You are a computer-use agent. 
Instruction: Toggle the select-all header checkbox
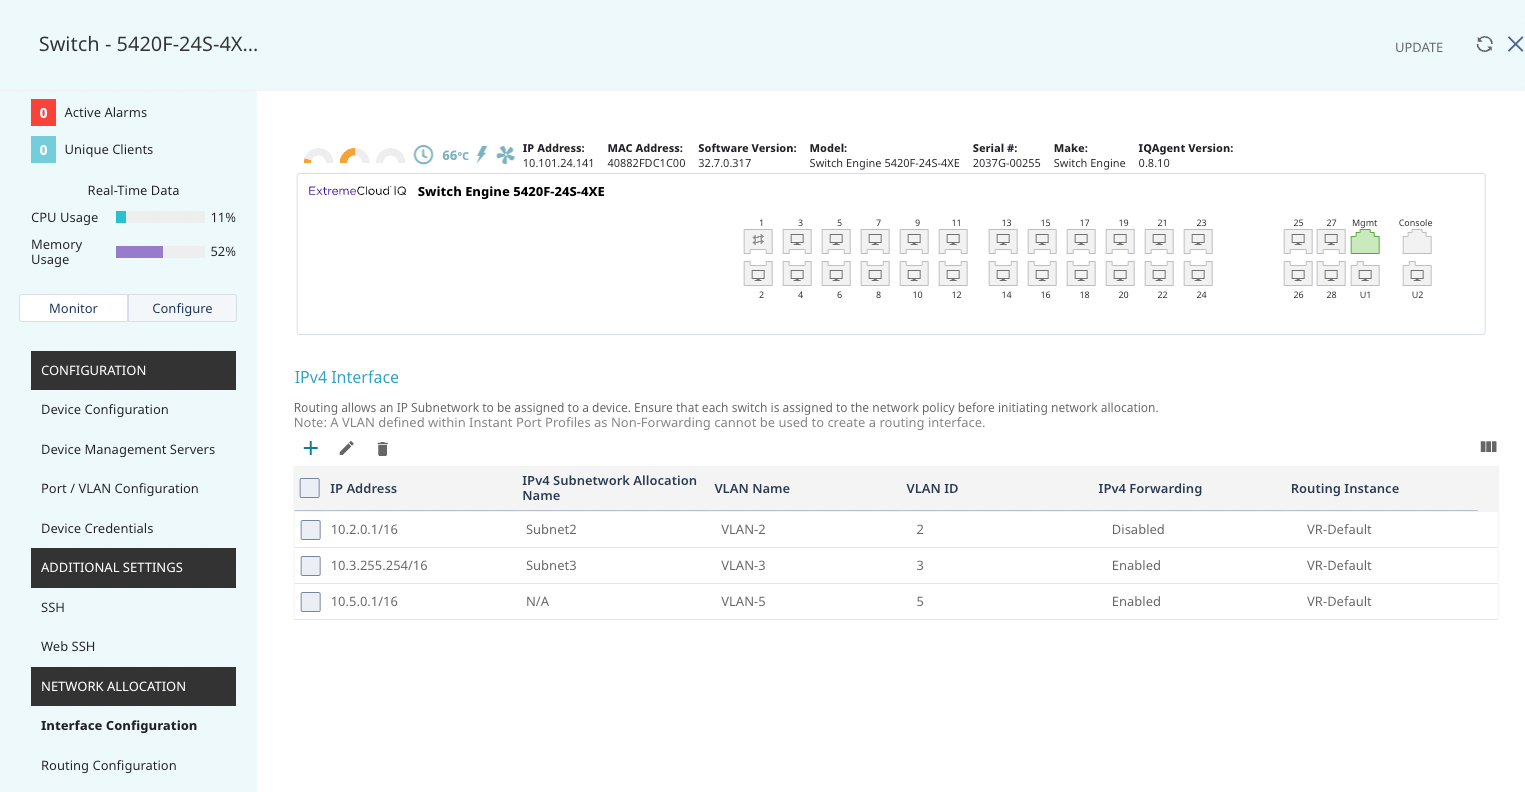pos(310,488)
